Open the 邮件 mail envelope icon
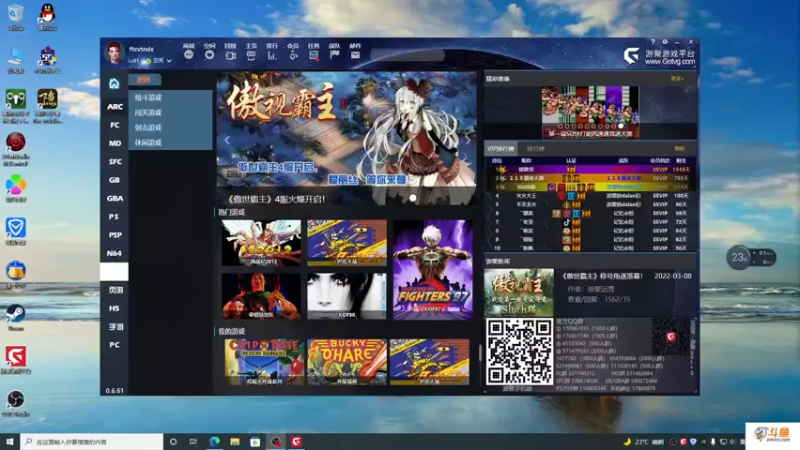Image resolution: width=800 pixels, height=450 pixels. [x=356, y=55]
